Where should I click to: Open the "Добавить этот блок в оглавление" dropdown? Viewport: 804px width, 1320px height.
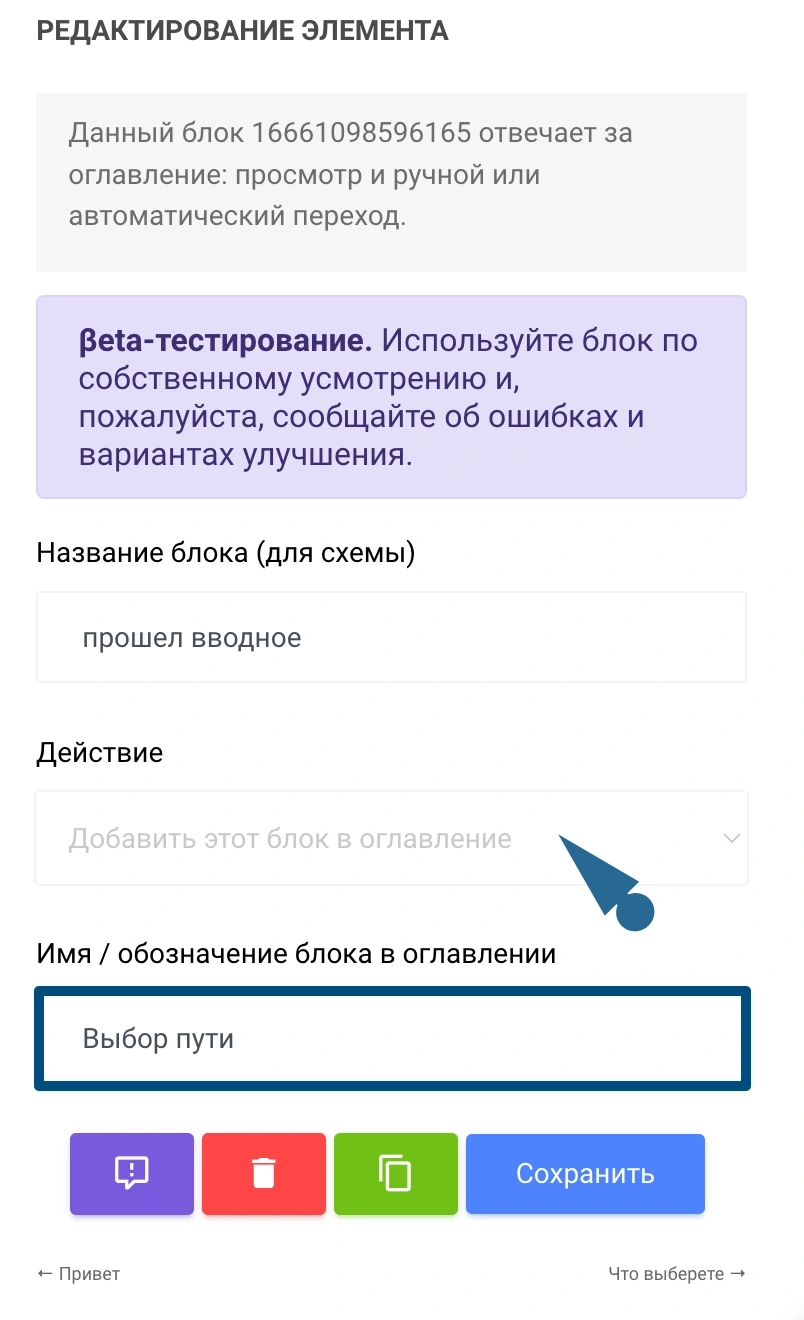point(391,838)
